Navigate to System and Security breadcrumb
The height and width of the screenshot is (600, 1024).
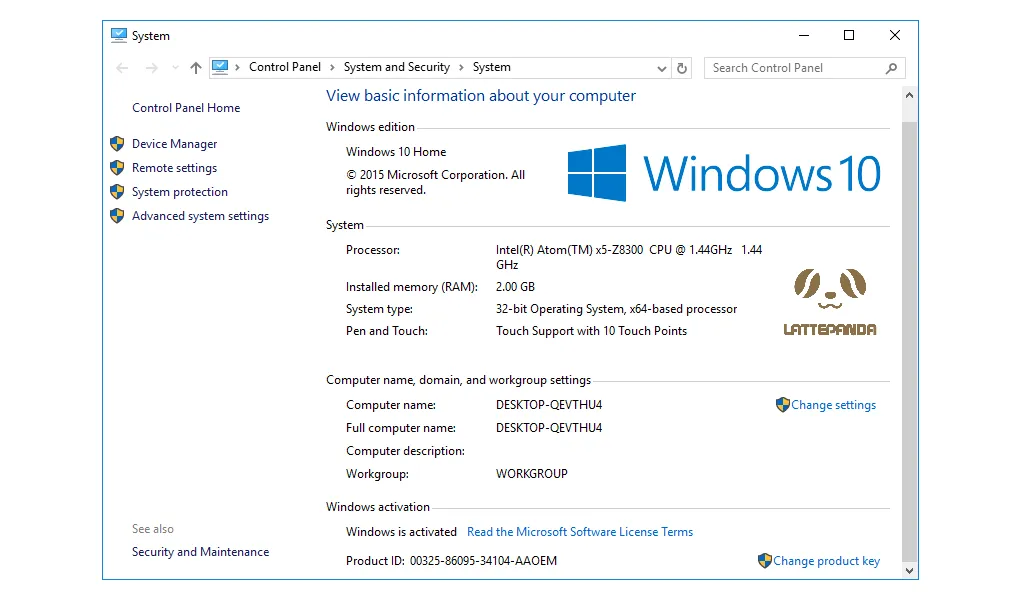pos(396,67)
